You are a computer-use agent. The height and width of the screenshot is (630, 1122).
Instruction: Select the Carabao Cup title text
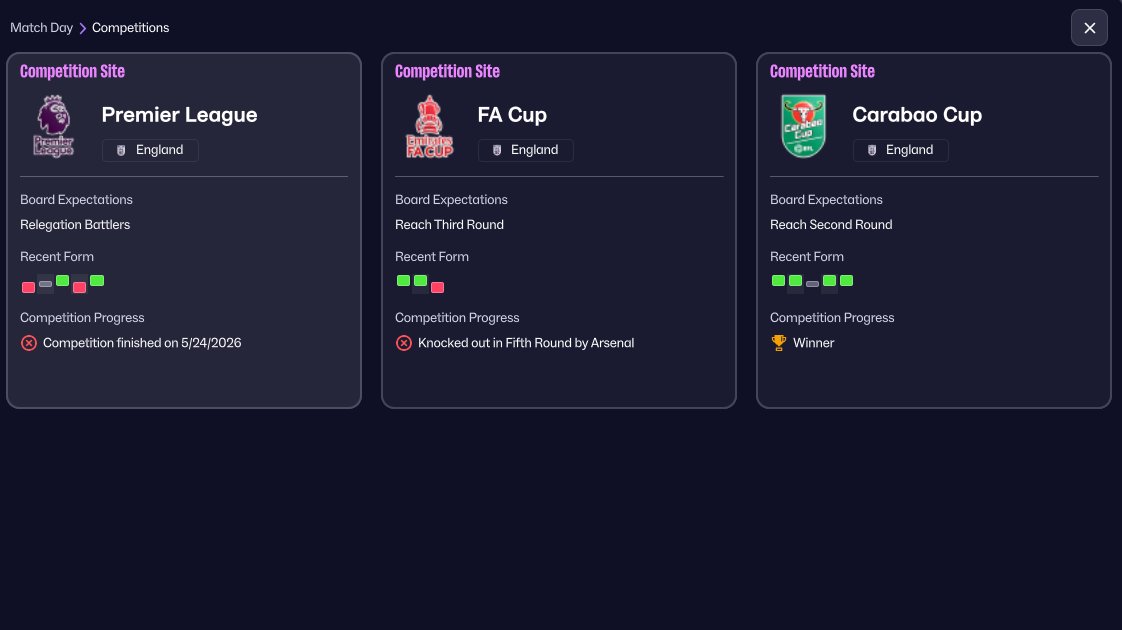pyautogui.click(x=917, y=115)
